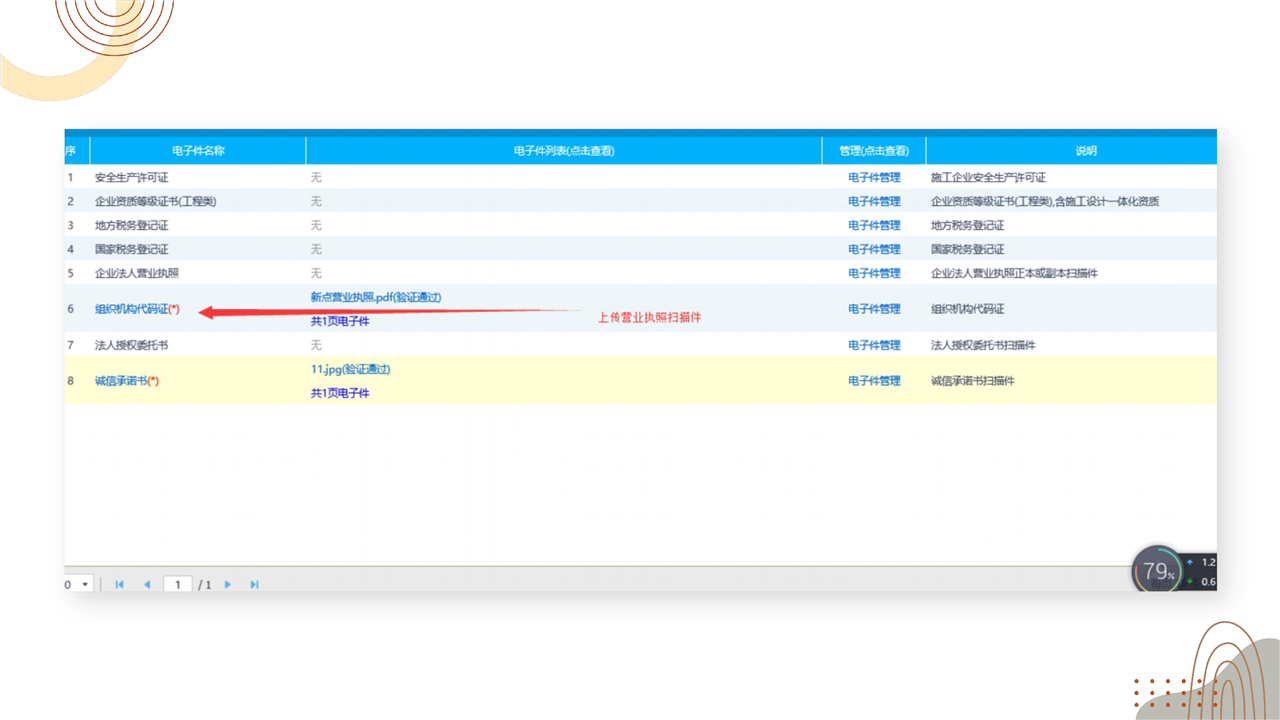
Task: Click the page number input field
Action: click(177, 584)
